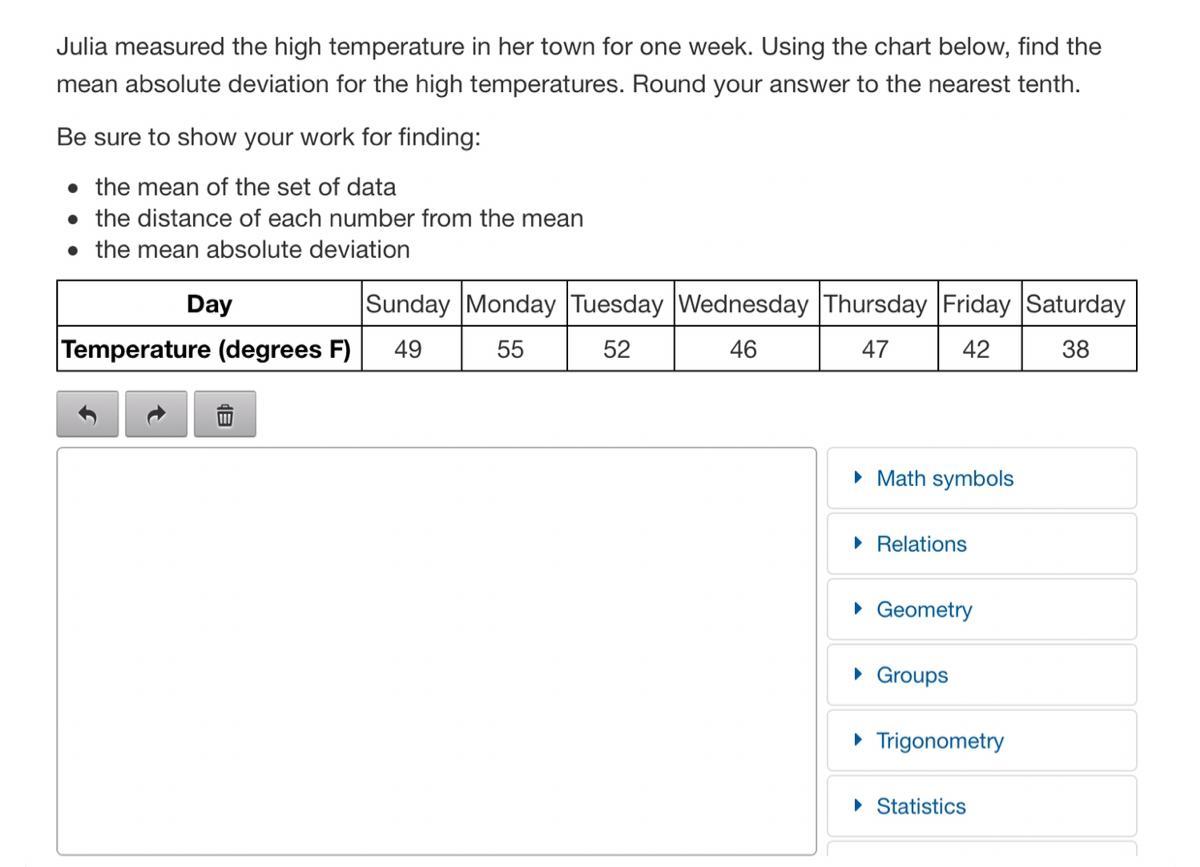1200x867 pixels.
Task: Select the Saturday column header
Action: tap(1076, 304)
